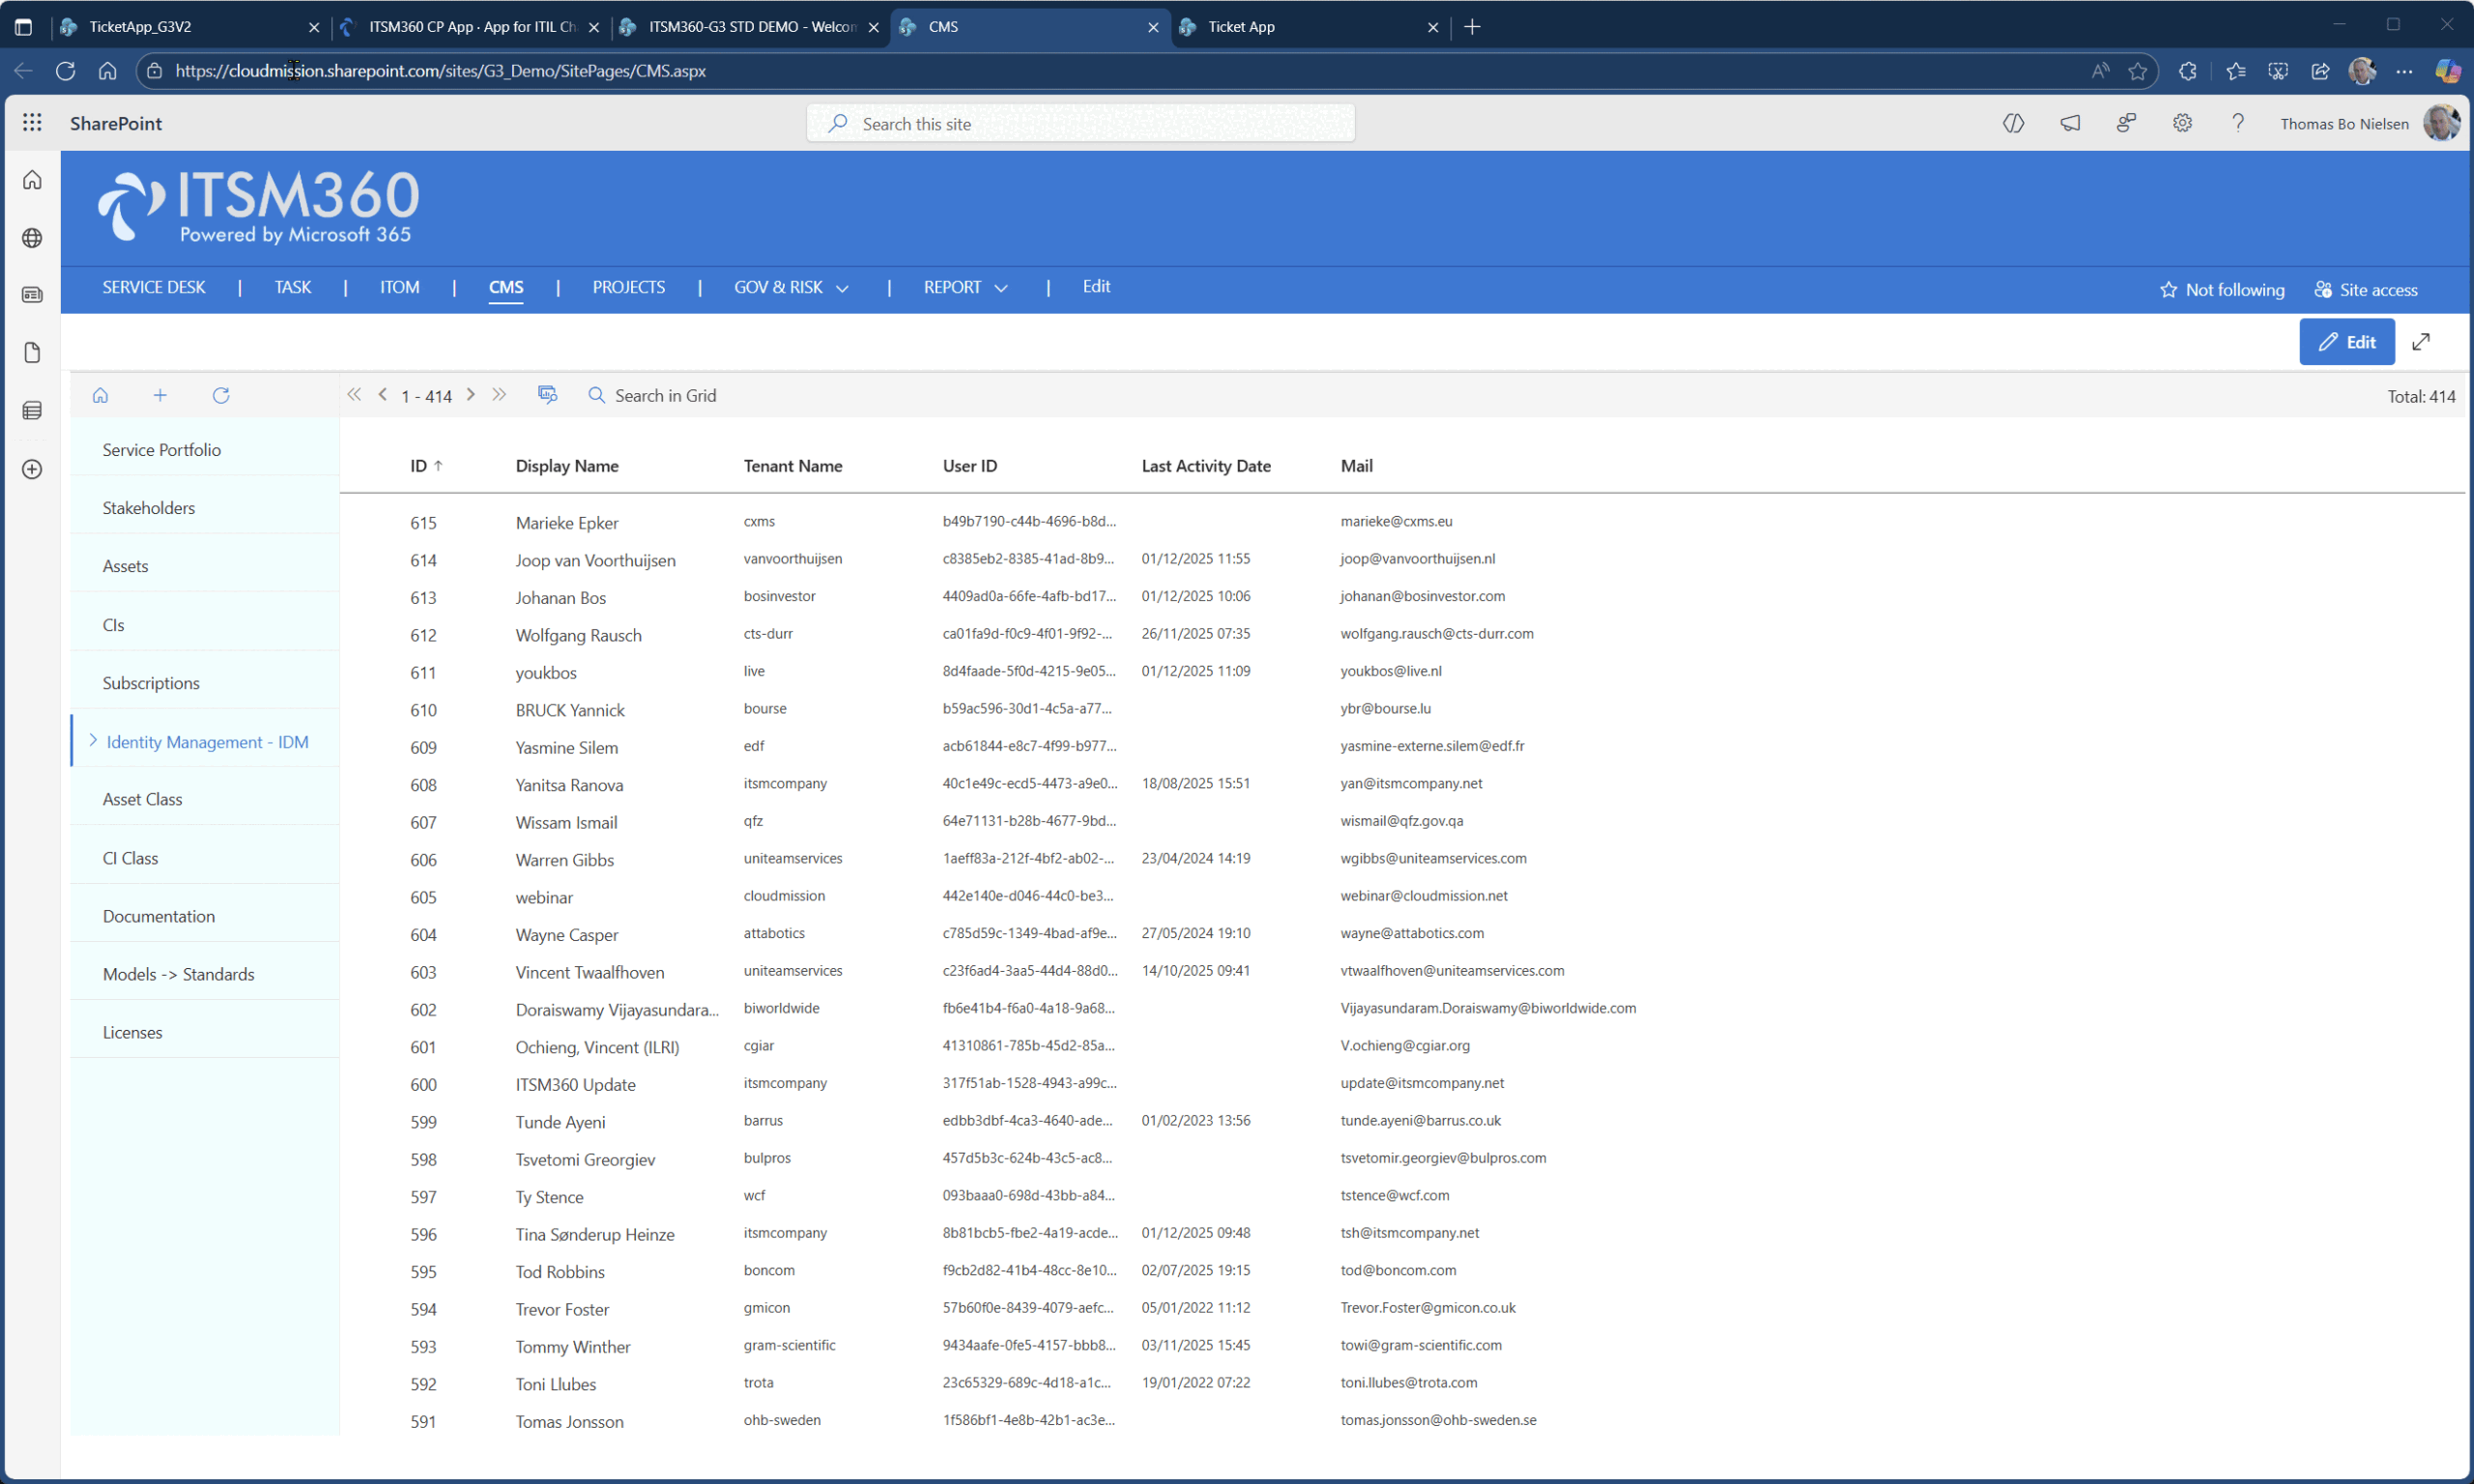Open the view selector icon beside pager

[547, 395]
